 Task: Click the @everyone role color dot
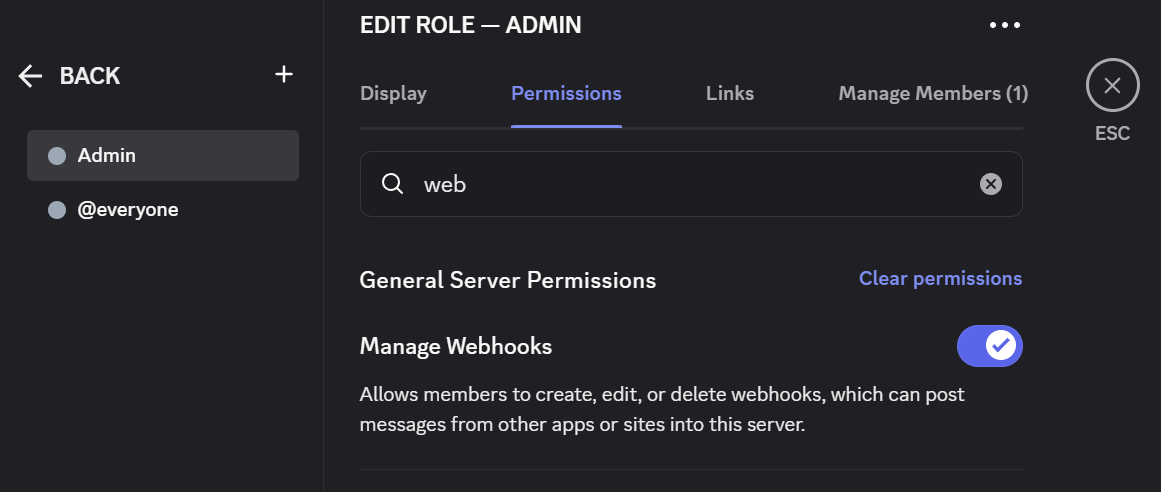tap(57, 210)
